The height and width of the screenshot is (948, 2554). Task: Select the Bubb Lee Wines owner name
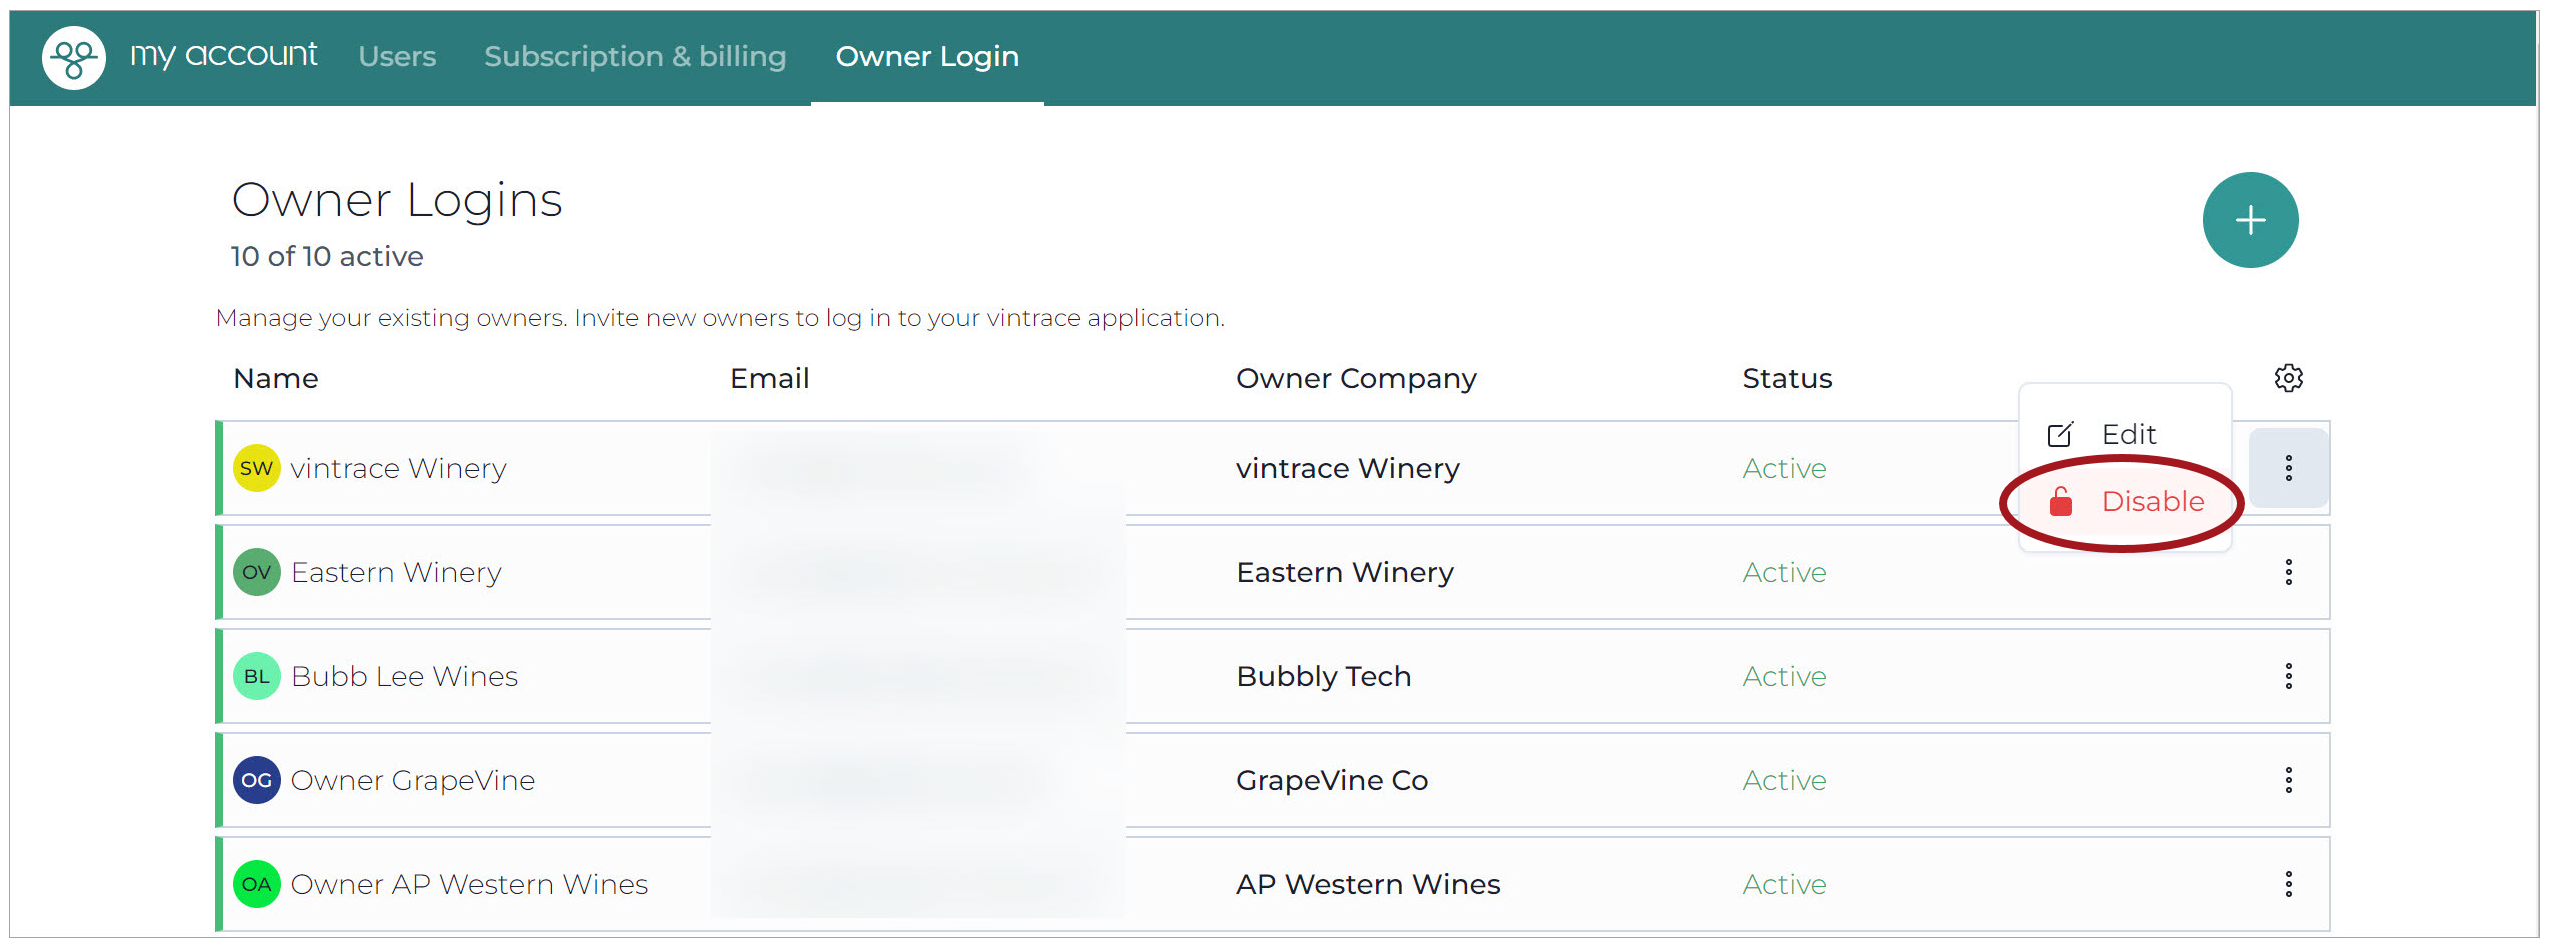pyautogui.click(x=404, y=676)
